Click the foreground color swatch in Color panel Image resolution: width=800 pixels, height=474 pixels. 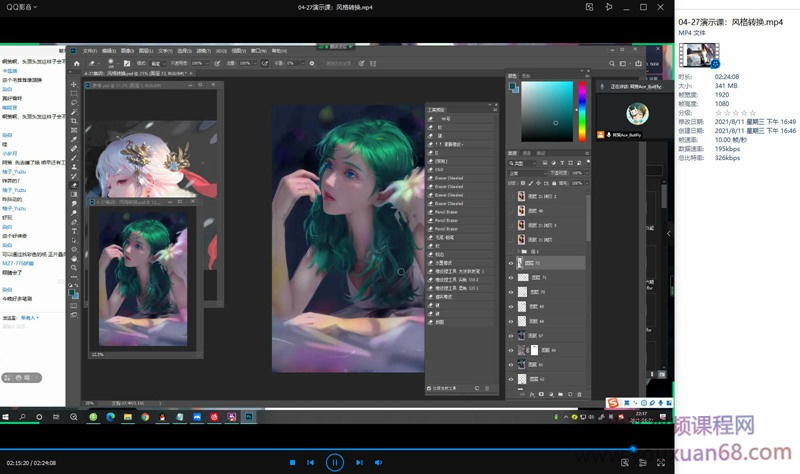click(511, 86)
